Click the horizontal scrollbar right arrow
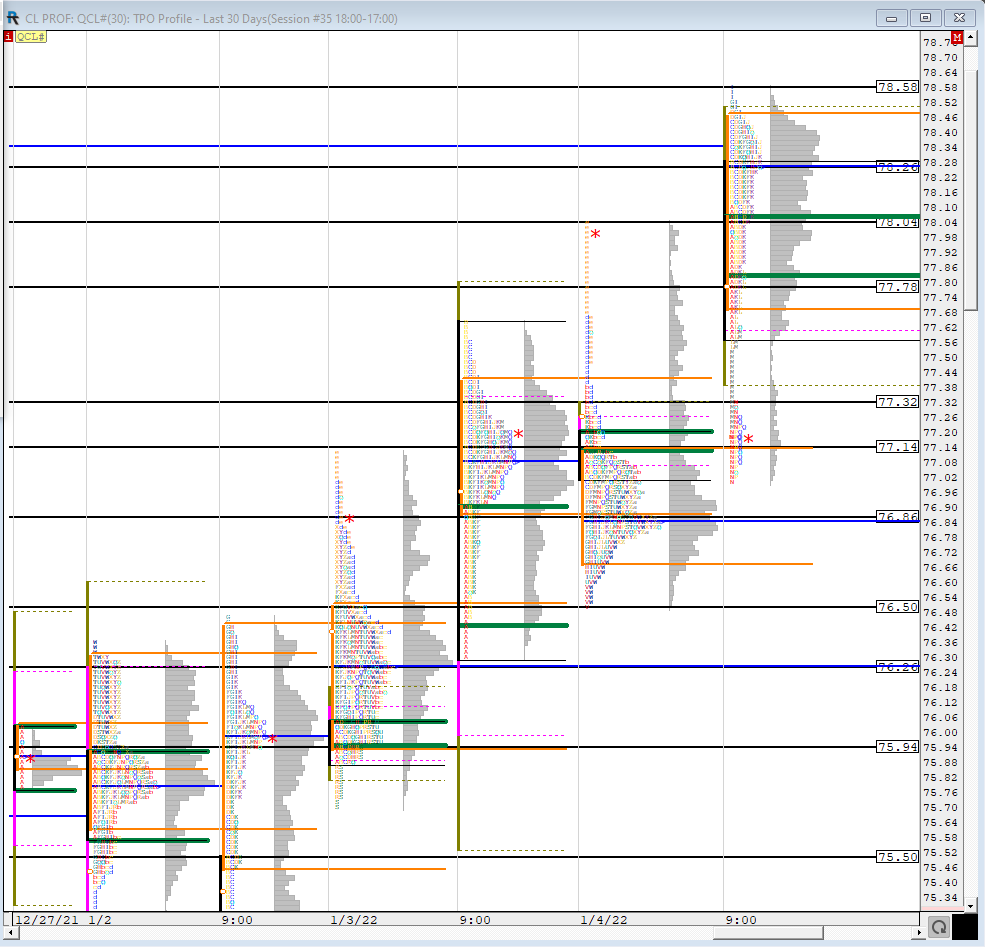Image resolution: width=985 pixels, height=947 pixels. (x=919, y=933)
